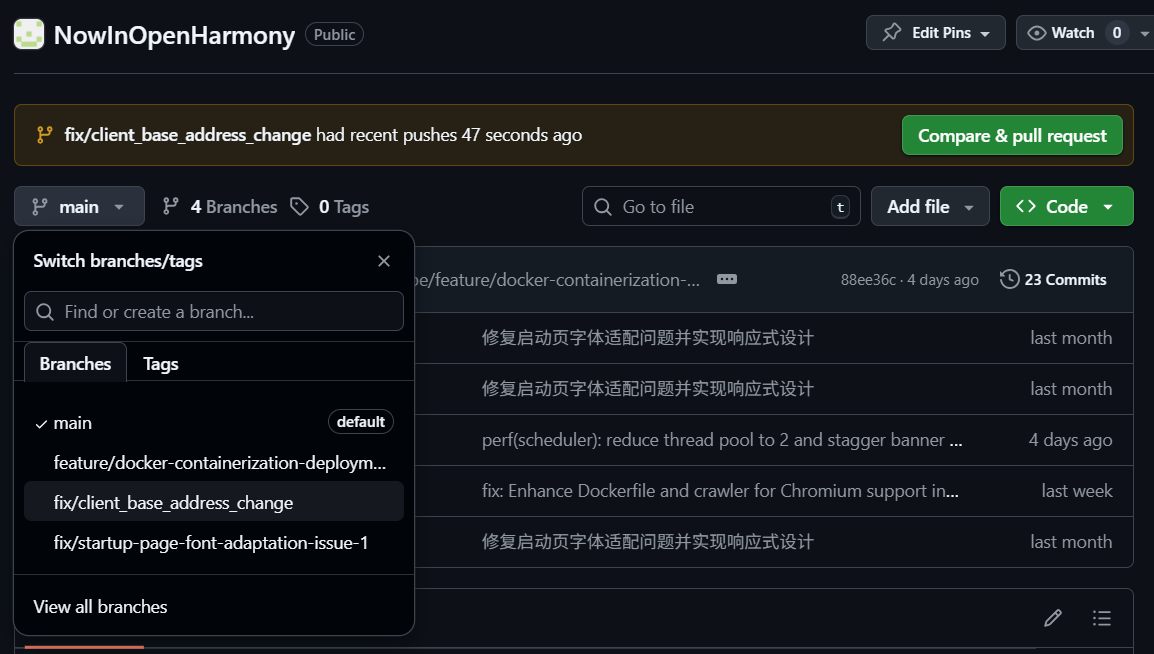Click the eye icon on Watch button

(1037, 33)
